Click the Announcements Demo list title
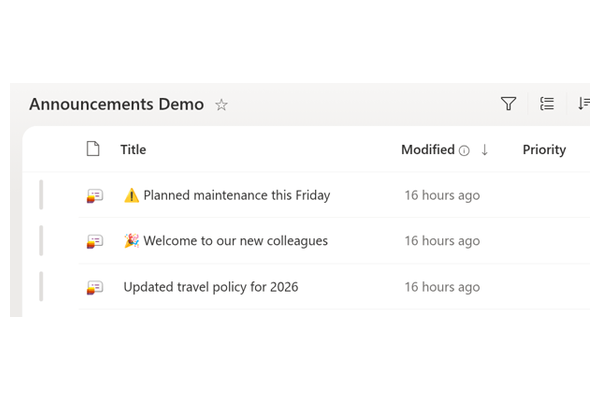 pos(116,104)
